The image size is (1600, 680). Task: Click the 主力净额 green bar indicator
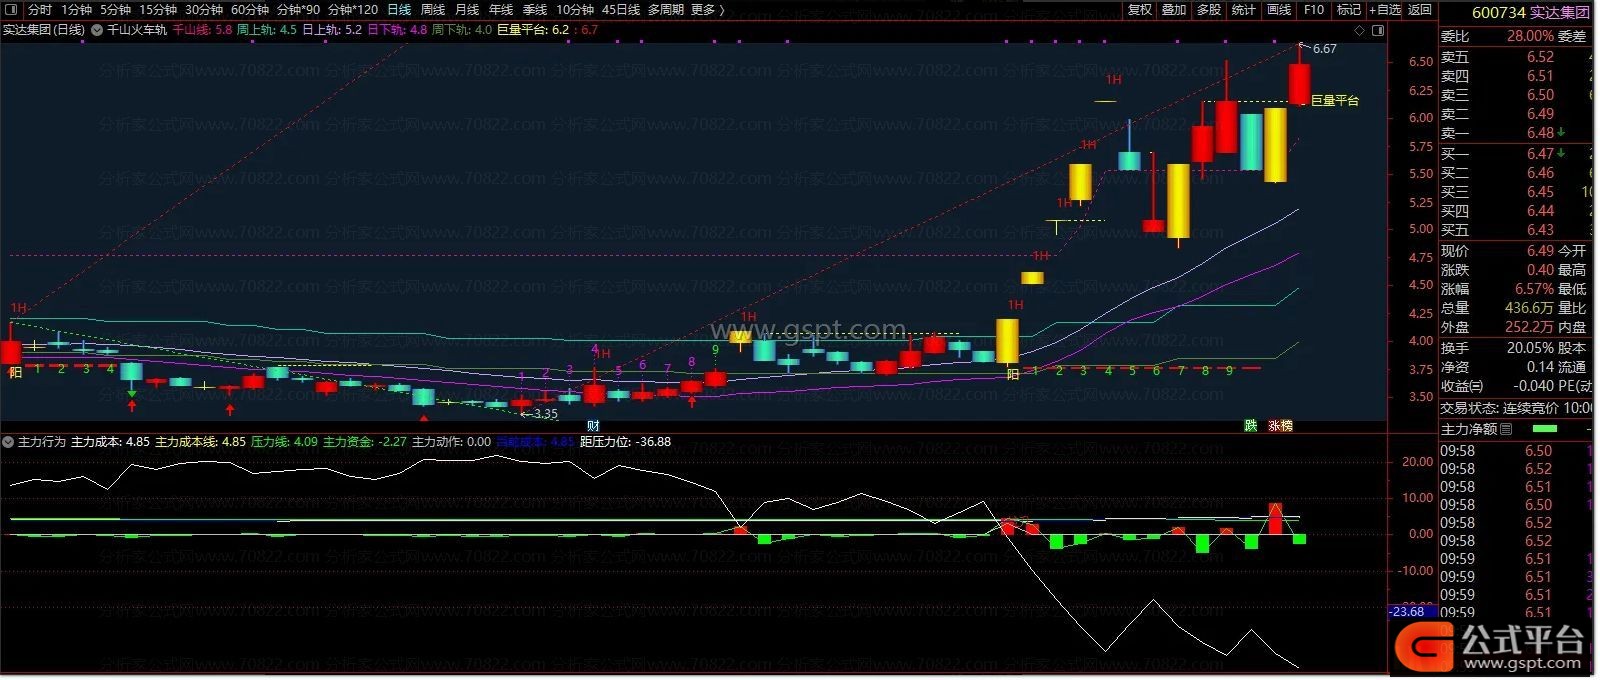[1545, 429]
